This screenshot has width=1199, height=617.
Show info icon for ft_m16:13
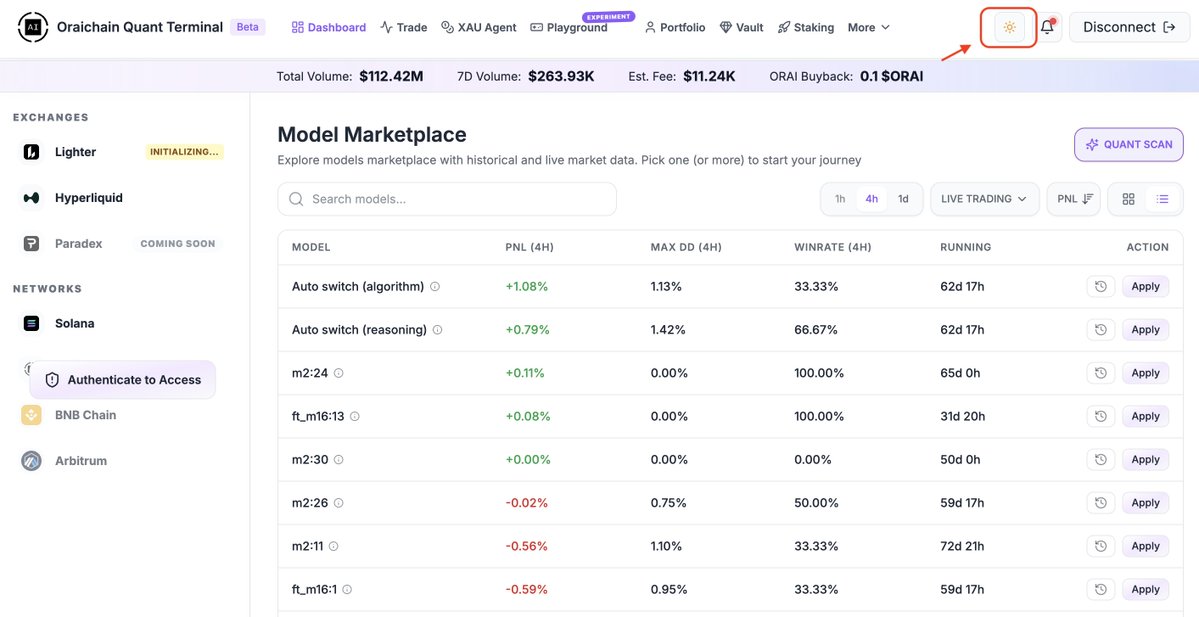355,417
